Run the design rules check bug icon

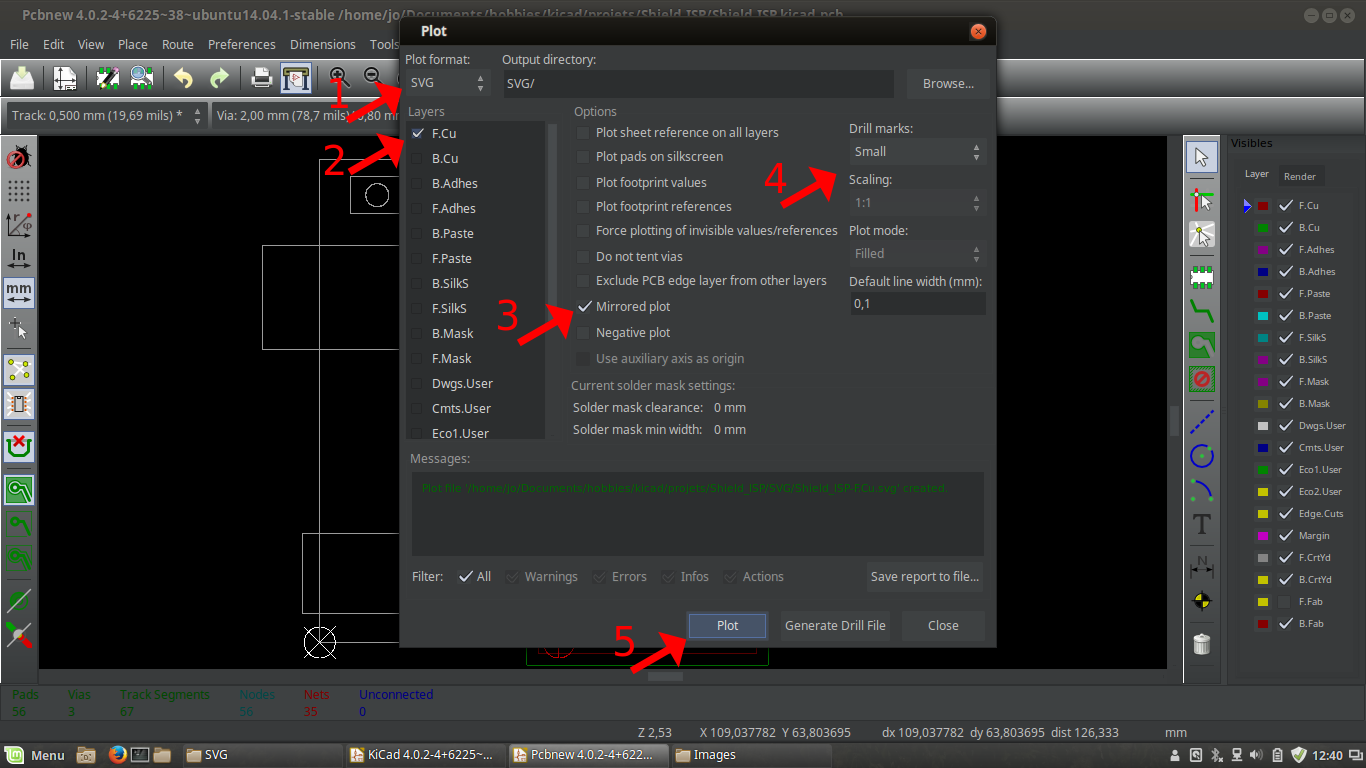click(x=19, y=157)
